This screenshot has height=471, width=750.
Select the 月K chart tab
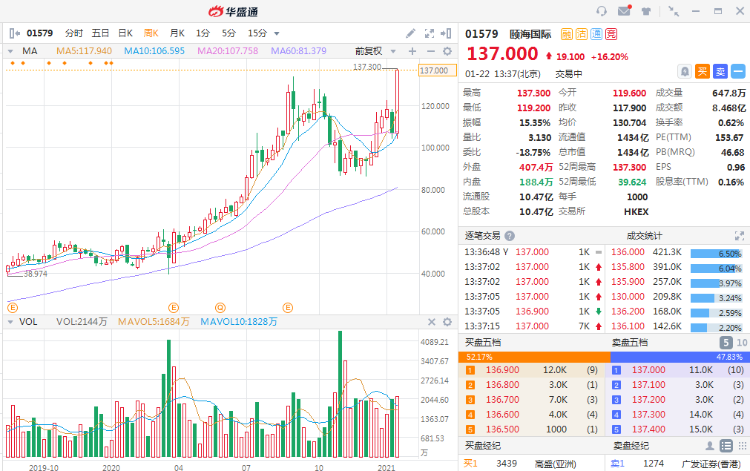176,33
